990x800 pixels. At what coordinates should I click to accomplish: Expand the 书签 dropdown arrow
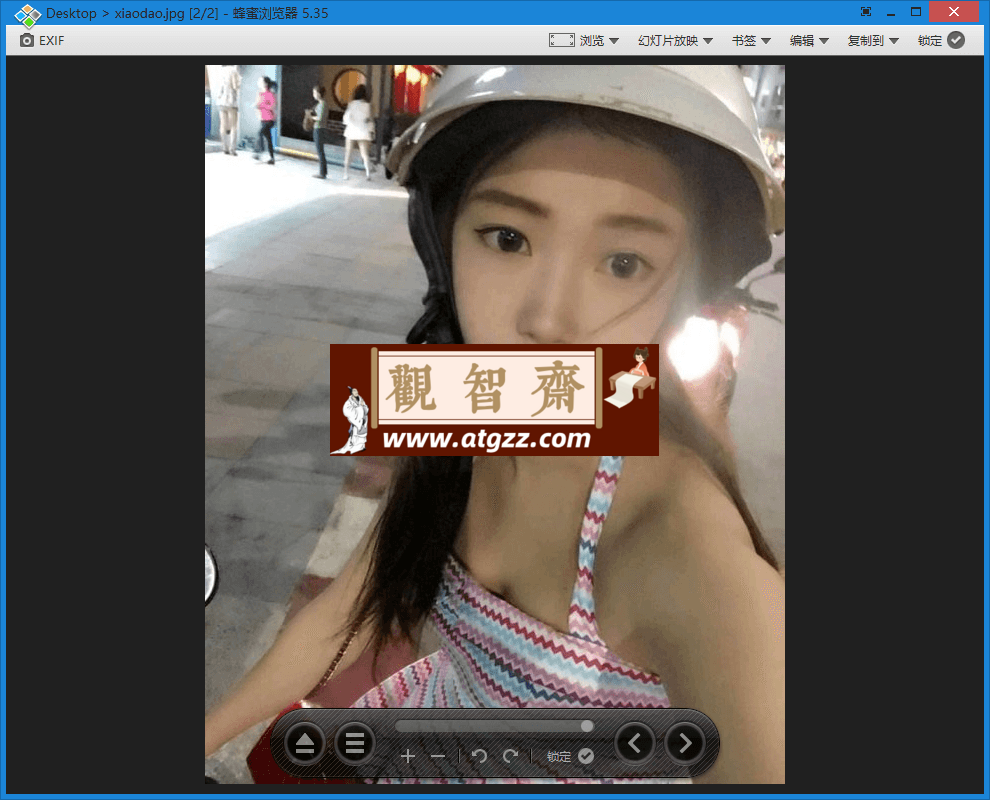click(766, 41)
